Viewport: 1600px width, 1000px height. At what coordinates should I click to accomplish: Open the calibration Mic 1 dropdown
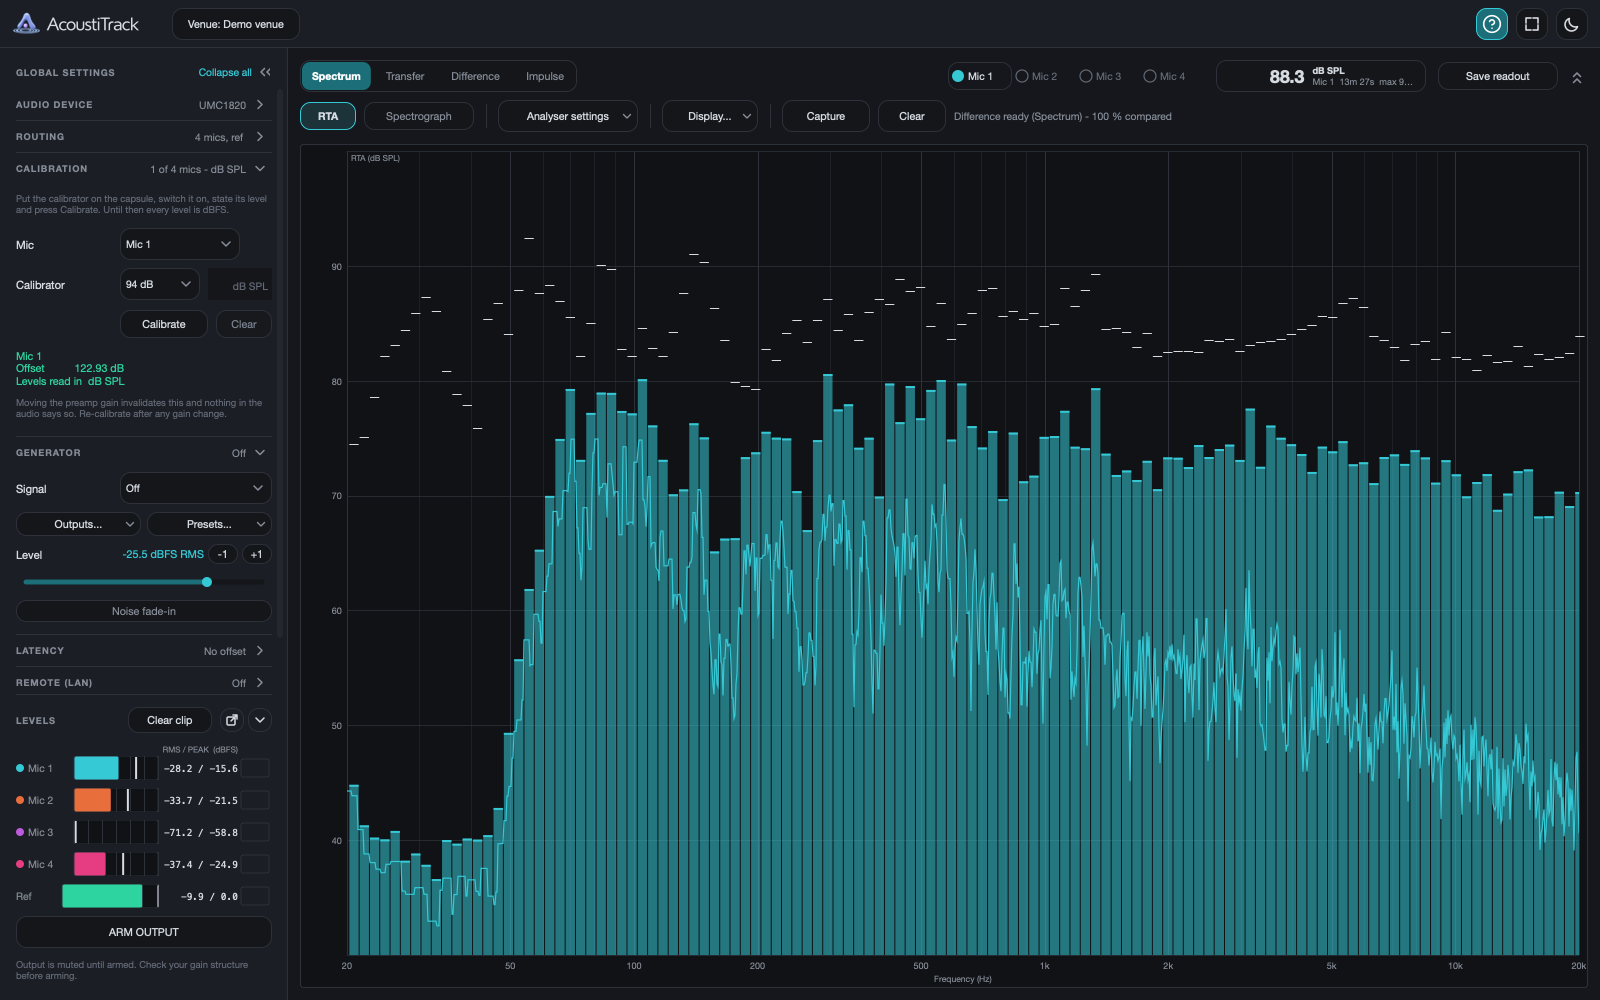tap(180, 244)
